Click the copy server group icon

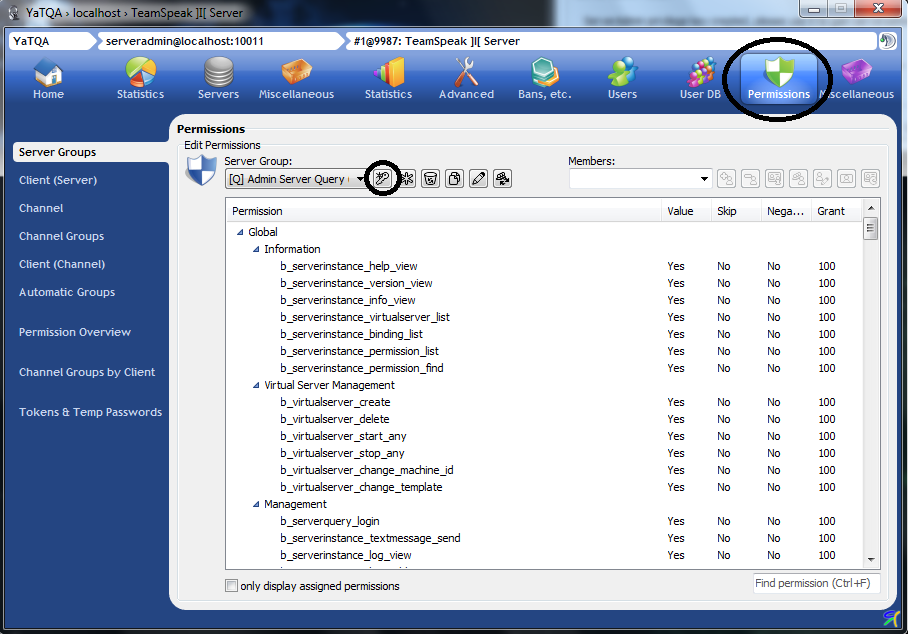coord(455,178)
